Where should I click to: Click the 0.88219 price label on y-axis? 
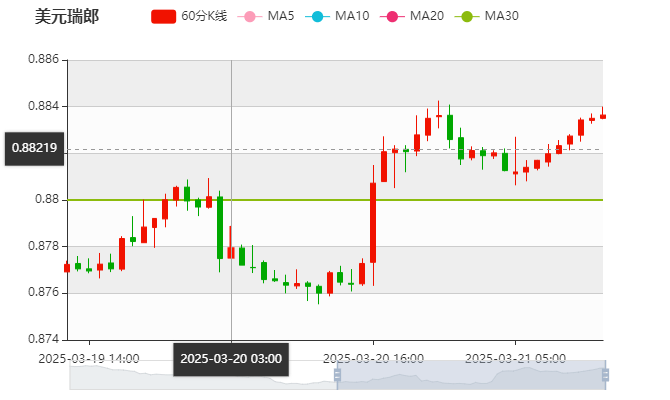coord(34,148)
